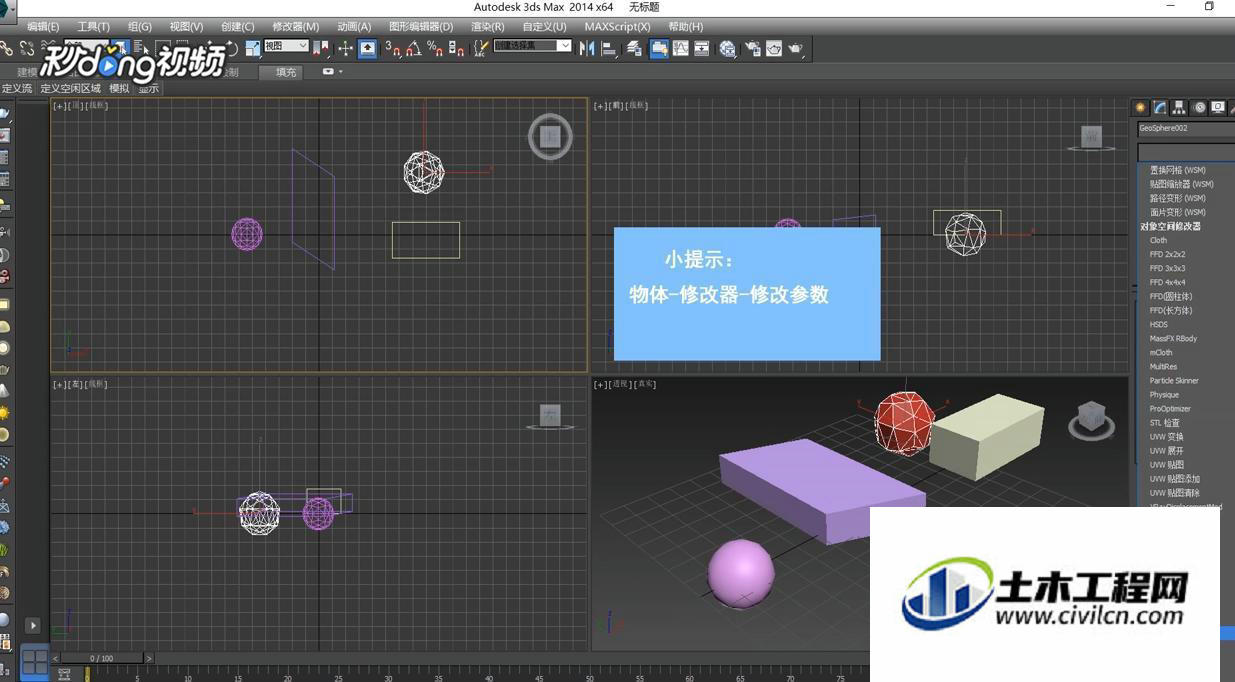Image resolution: width=1235 pixels, height=682 pixels.
Task: Open the Render Setup dialog
Action: (x=753, y=47)
